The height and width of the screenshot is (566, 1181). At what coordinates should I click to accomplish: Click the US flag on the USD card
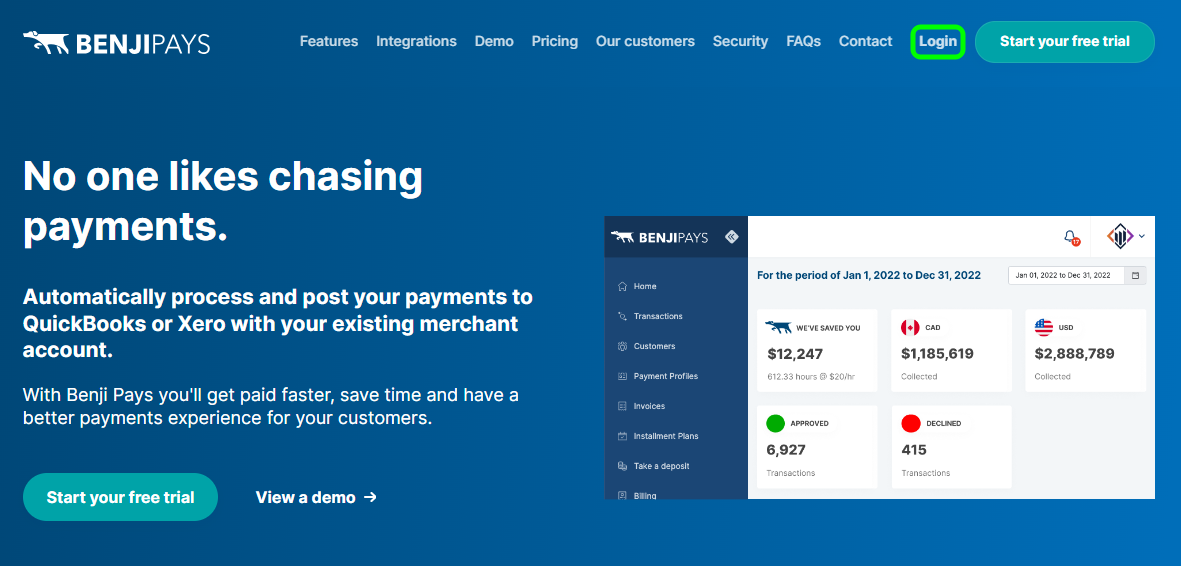1044,327
